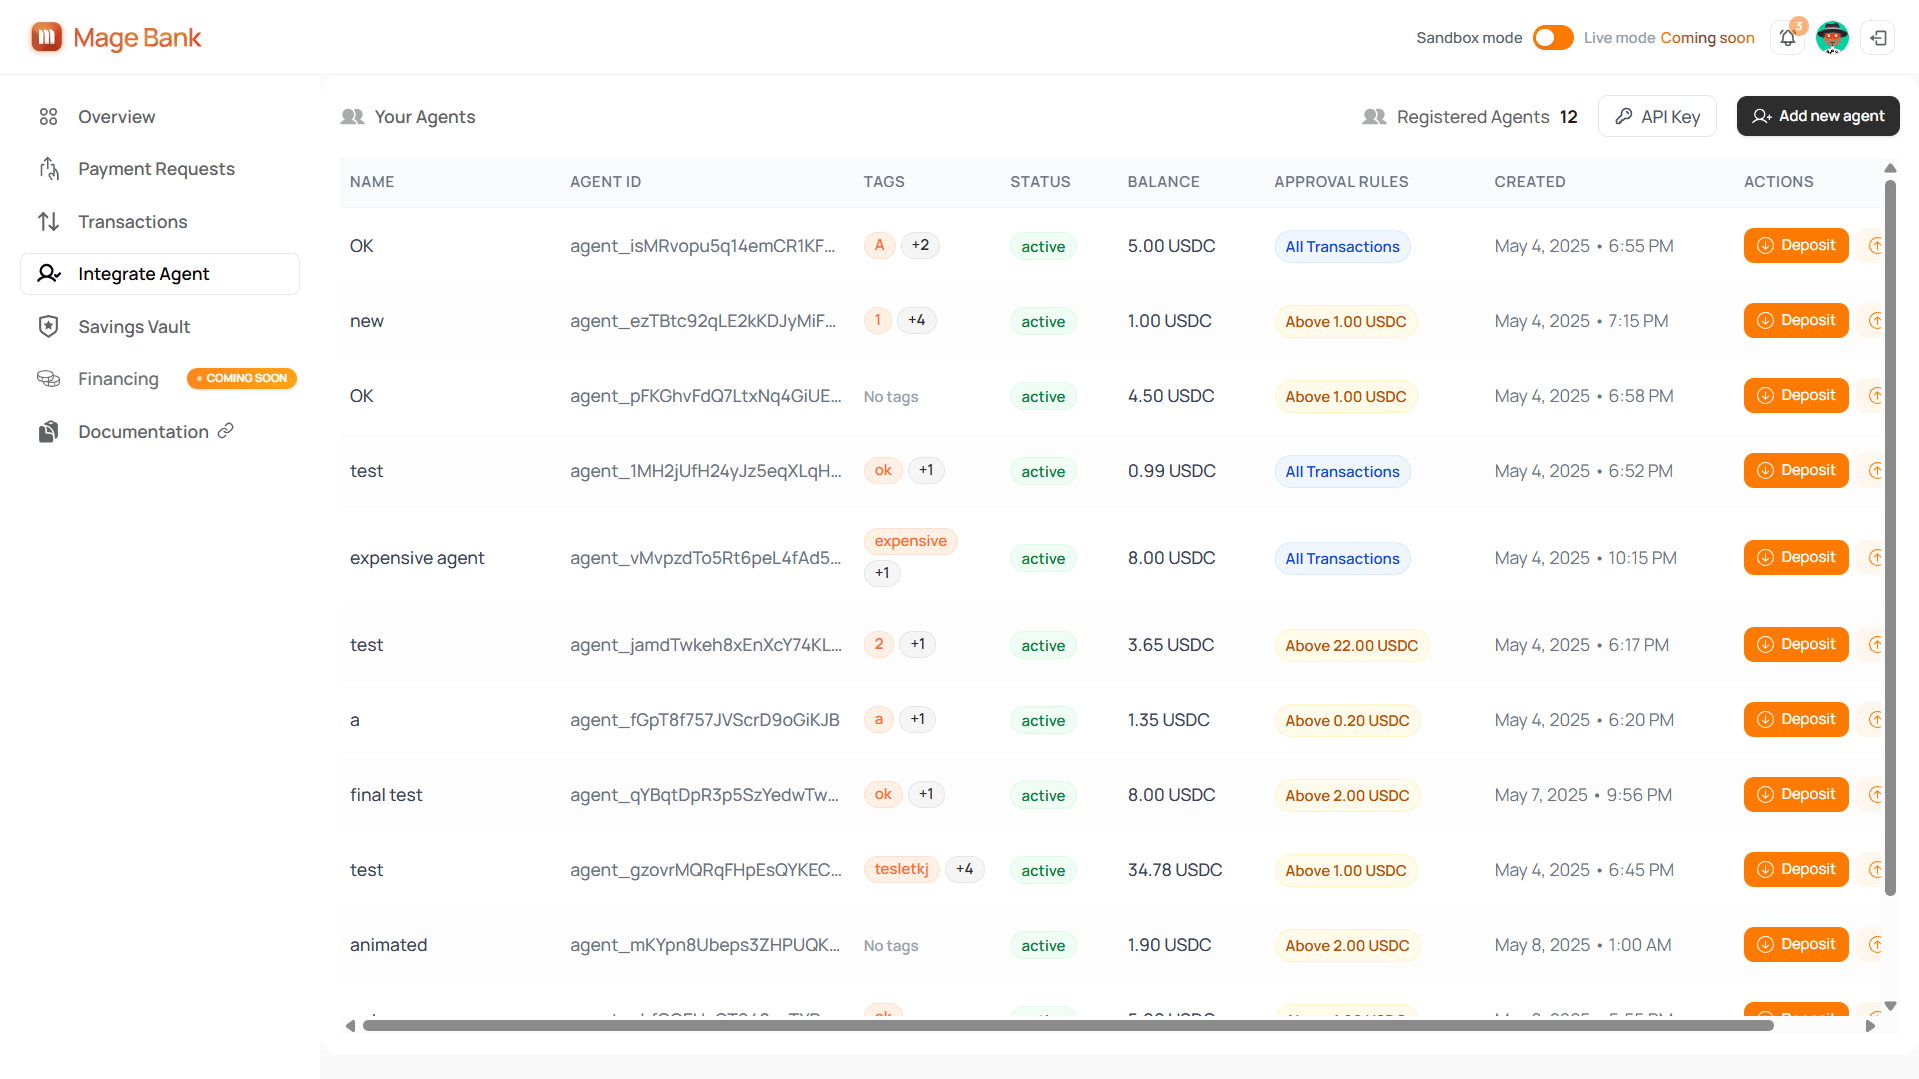Screen dimensions: 1919x1079
Task: Click agent ID agent_fGpT8f757JVScrD9oGiKJB
Action: 704,720
